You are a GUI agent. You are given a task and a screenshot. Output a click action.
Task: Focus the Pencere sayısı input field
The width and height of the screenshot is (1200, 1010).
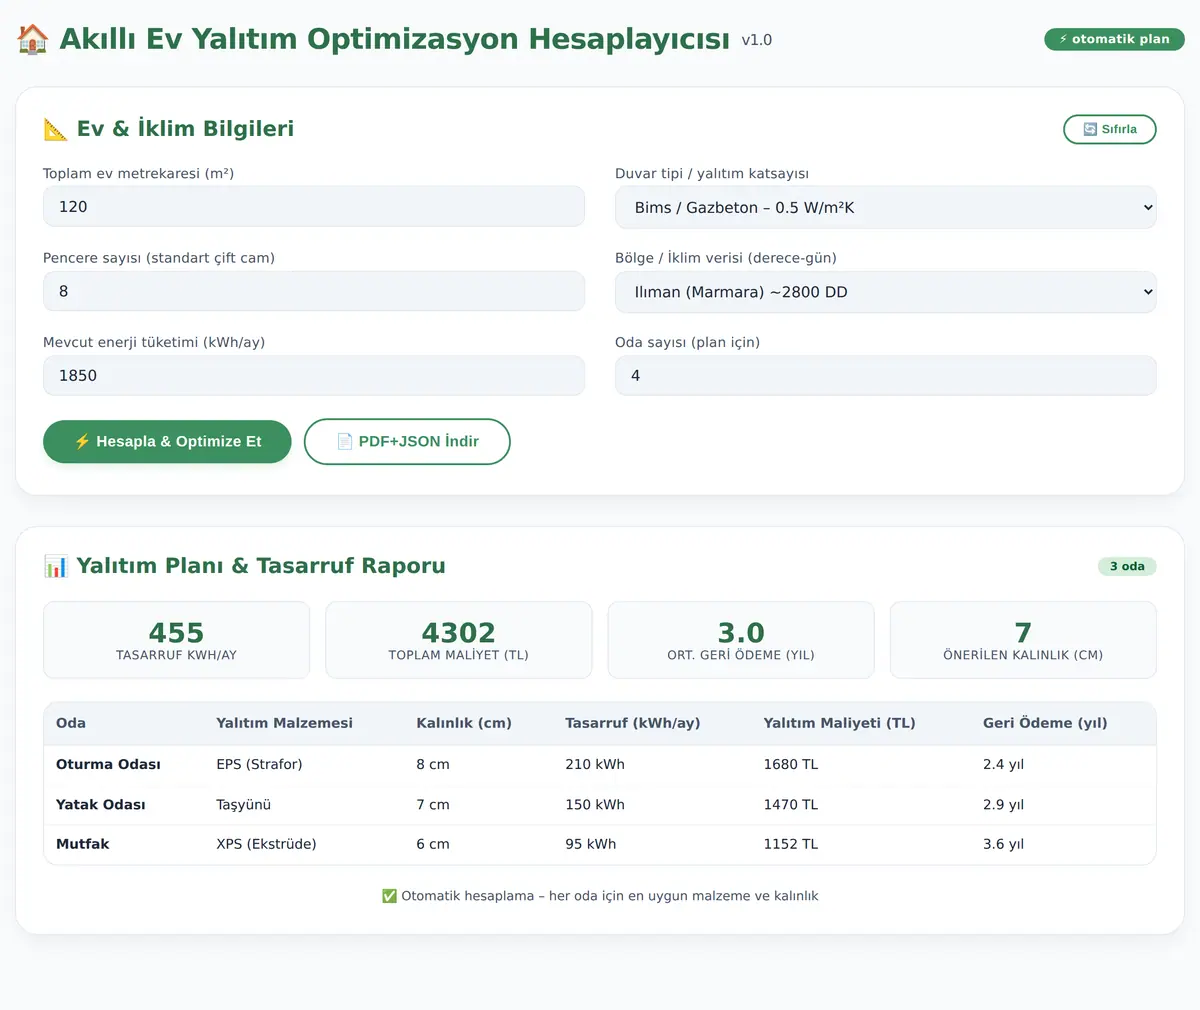tap(313, 291)
